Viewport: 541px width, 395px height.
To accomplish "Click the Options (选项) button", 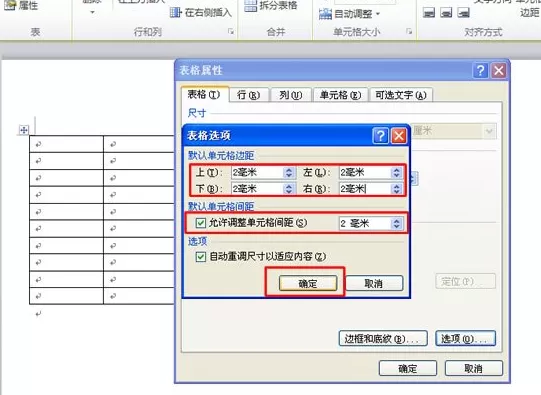I will tap(465, 338).
